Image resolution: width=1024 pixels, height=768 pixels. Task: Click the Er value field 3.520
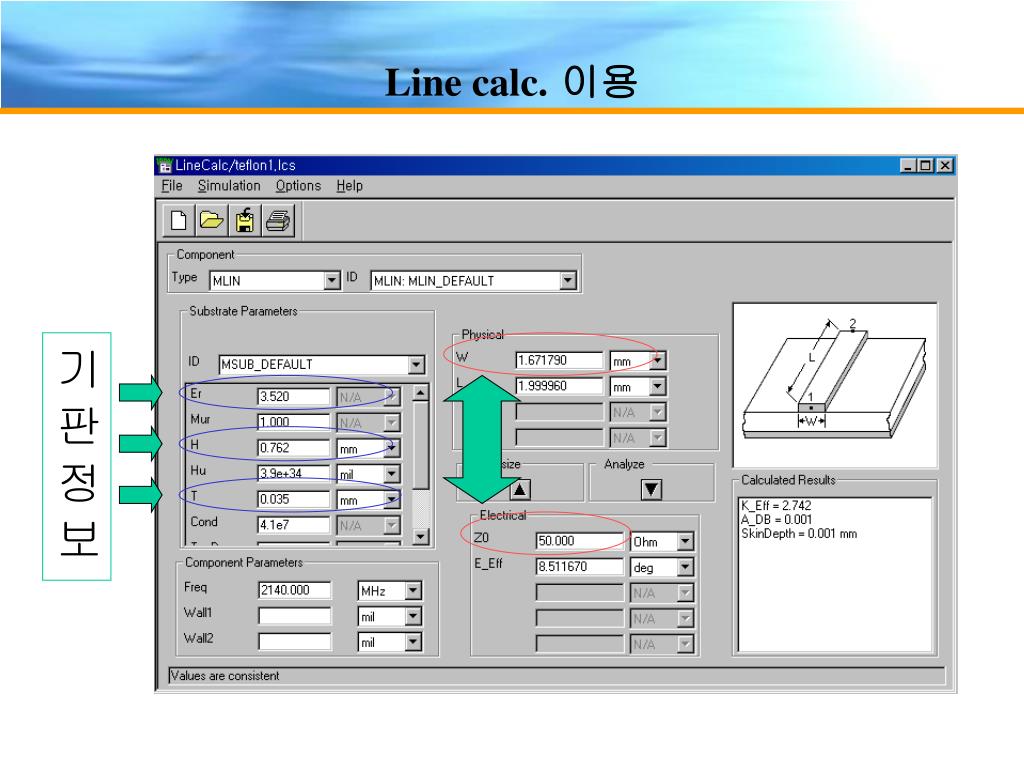[x=294, y=396]
